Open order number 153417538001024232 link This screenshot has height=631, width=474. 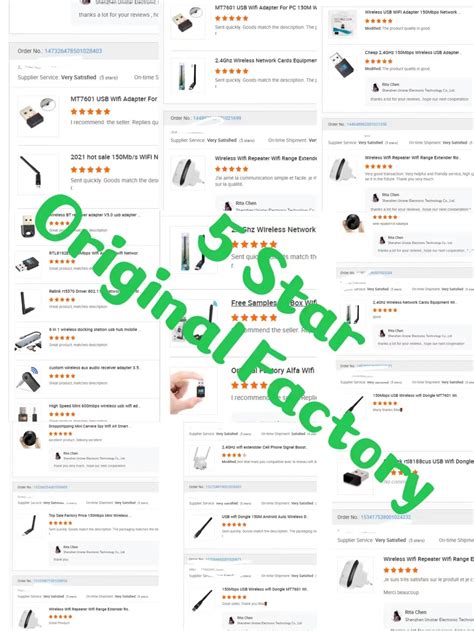386,517
